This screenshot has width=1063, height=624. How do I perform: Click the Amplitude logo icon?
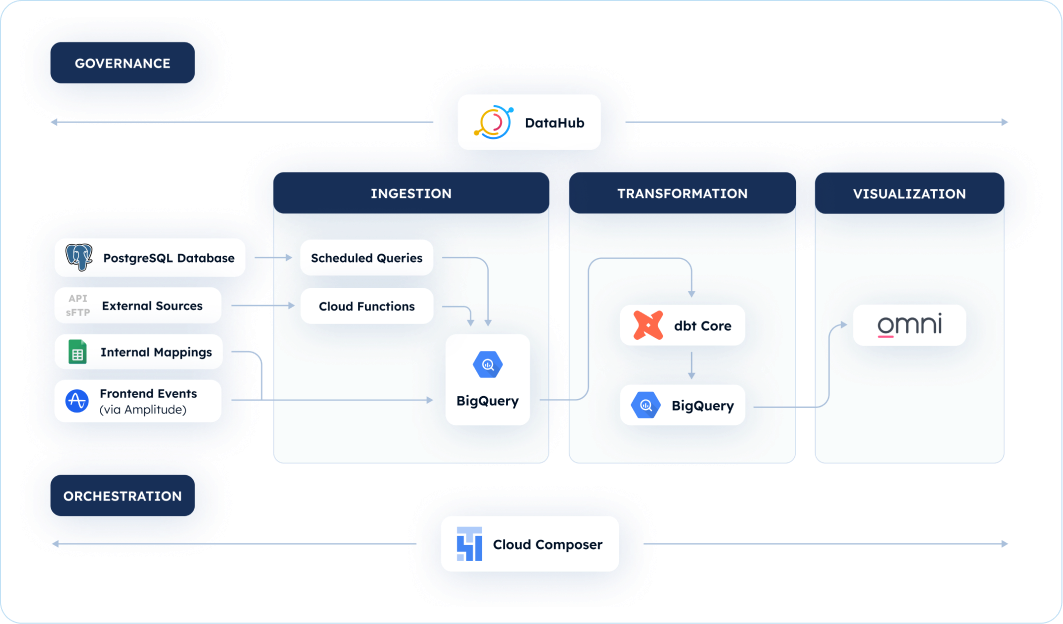coord(77,401)
